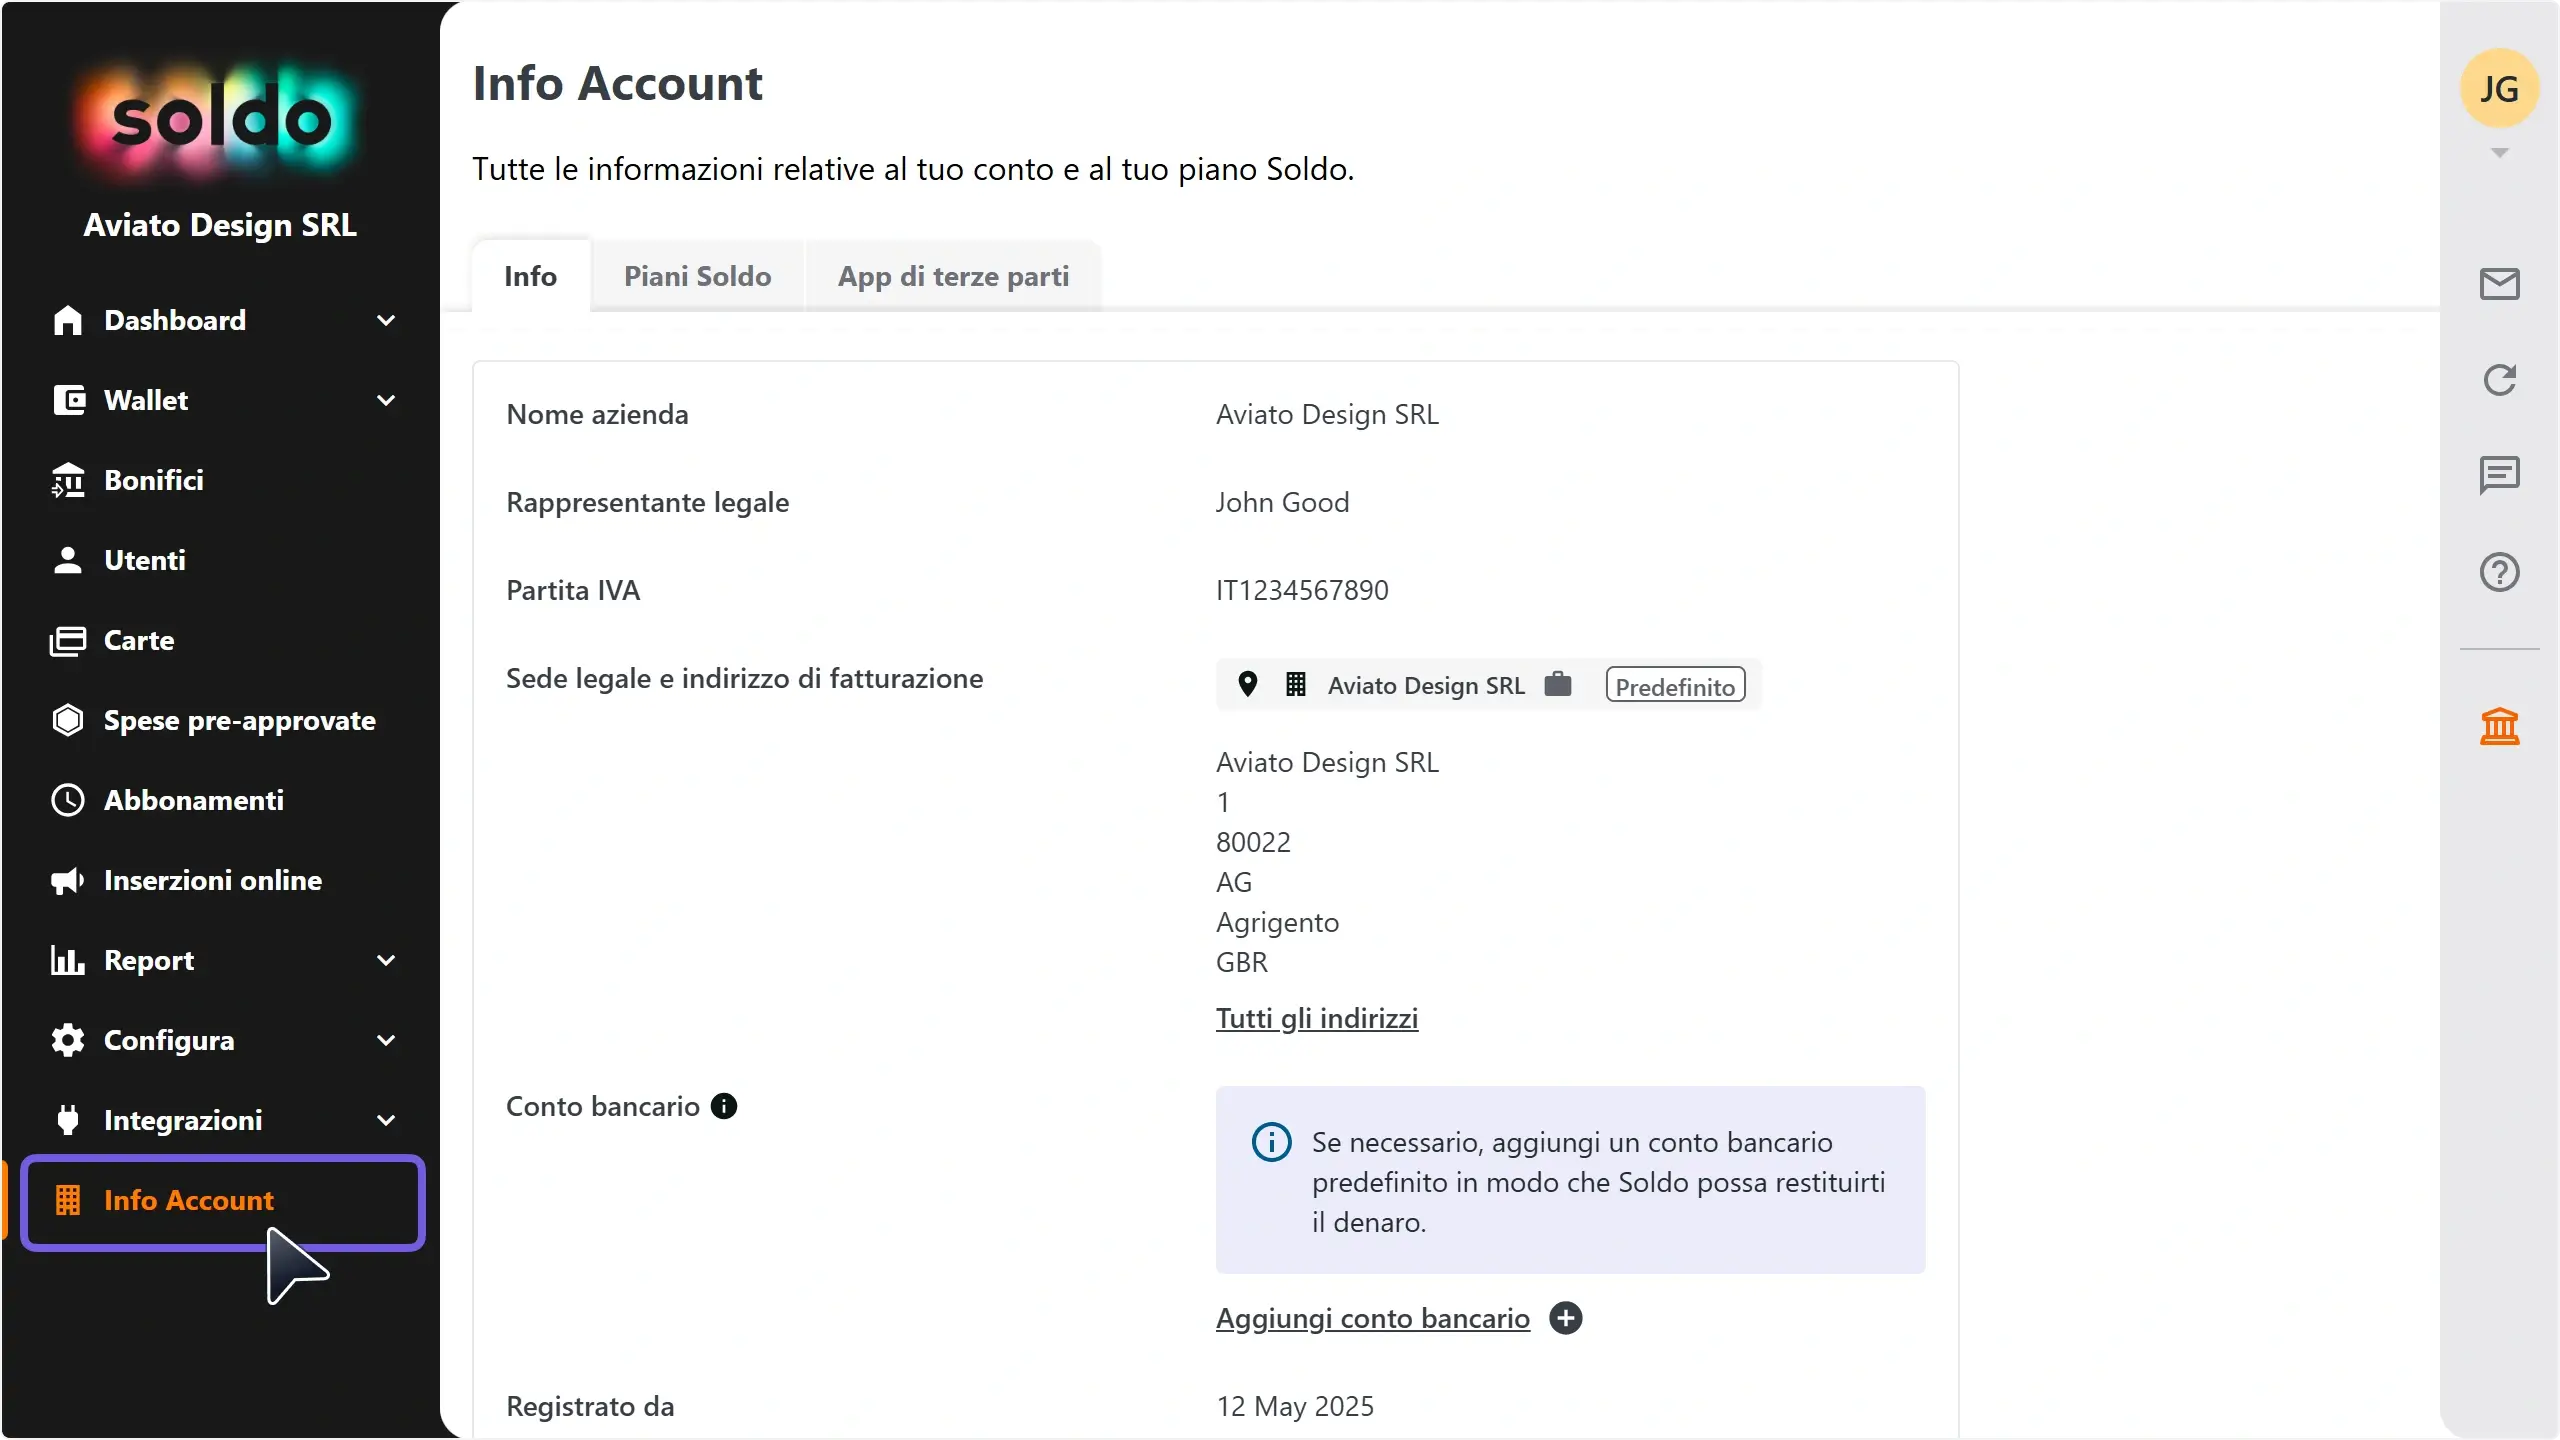
Task: Open the mail envelope icon
Action: click(x=2499, y=284)
